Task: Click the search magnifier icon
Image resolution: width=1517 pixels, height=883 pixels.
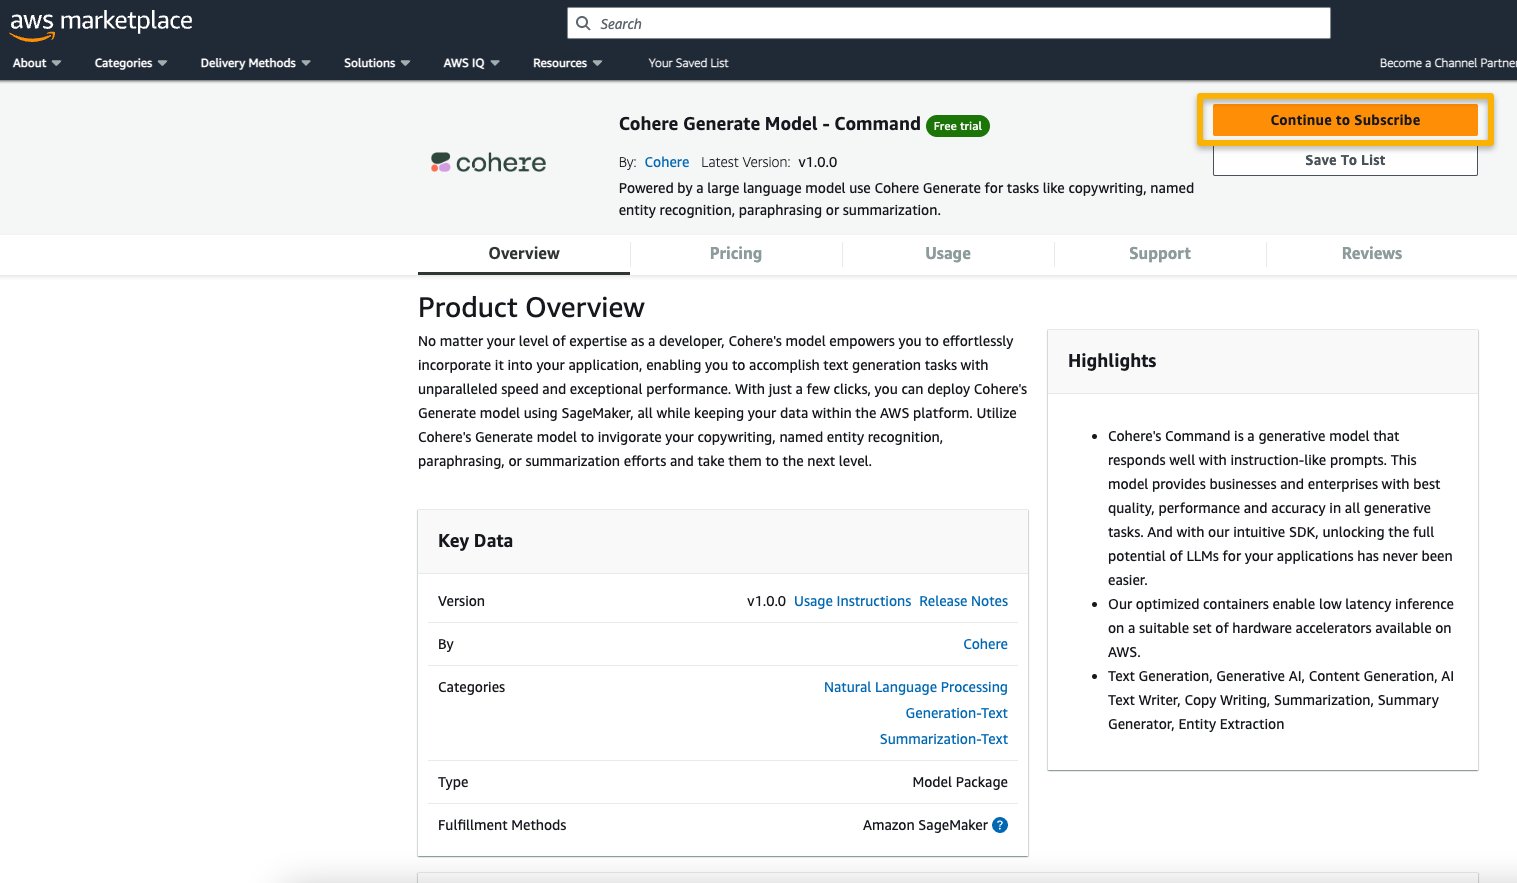Action: (x=584, y=23)
